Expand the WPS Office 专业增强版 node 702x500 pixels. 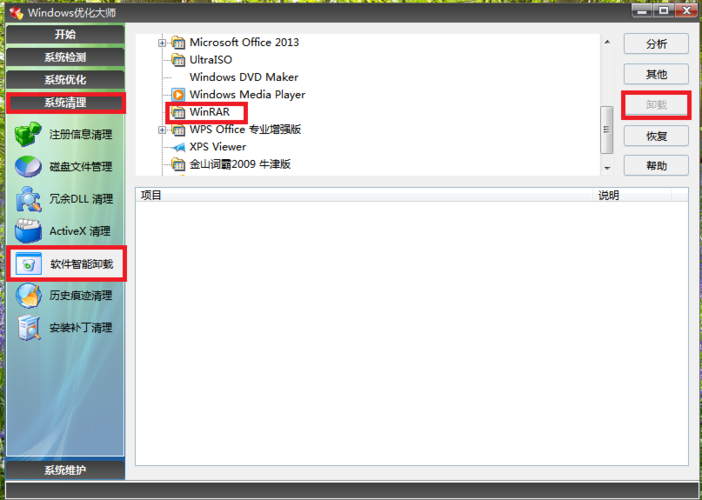tap(162, 130)
